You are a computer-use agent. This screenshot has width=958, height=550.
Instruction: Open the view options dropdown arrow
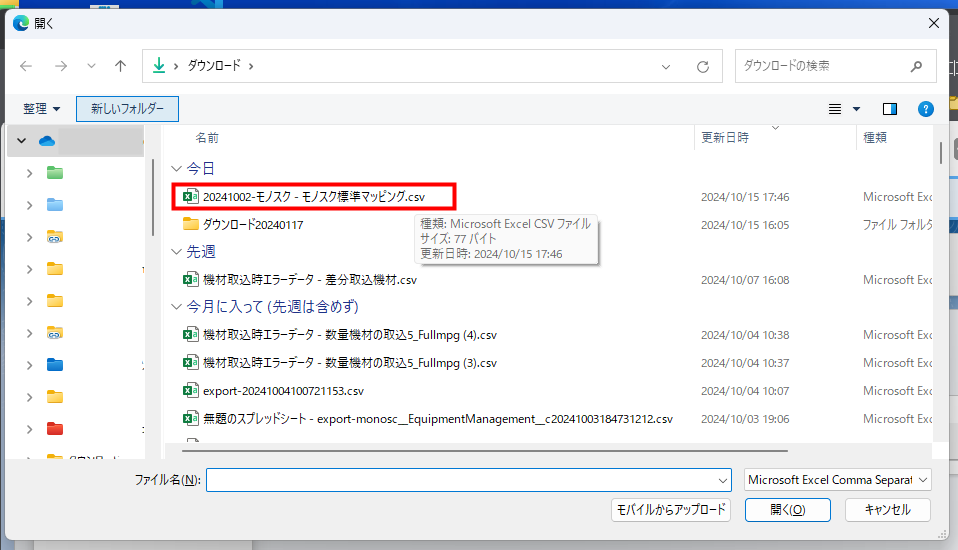pos(856,108)
